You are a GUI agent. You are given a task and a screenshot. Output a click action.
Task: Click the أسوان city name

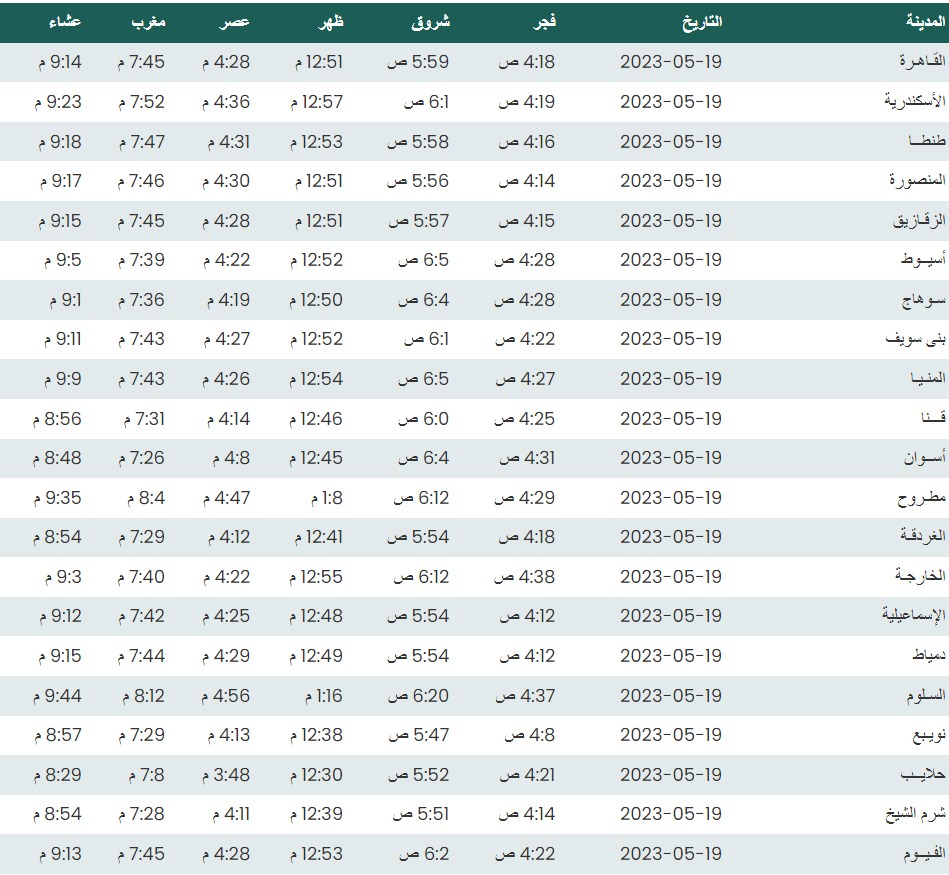[x=919, y=458]
